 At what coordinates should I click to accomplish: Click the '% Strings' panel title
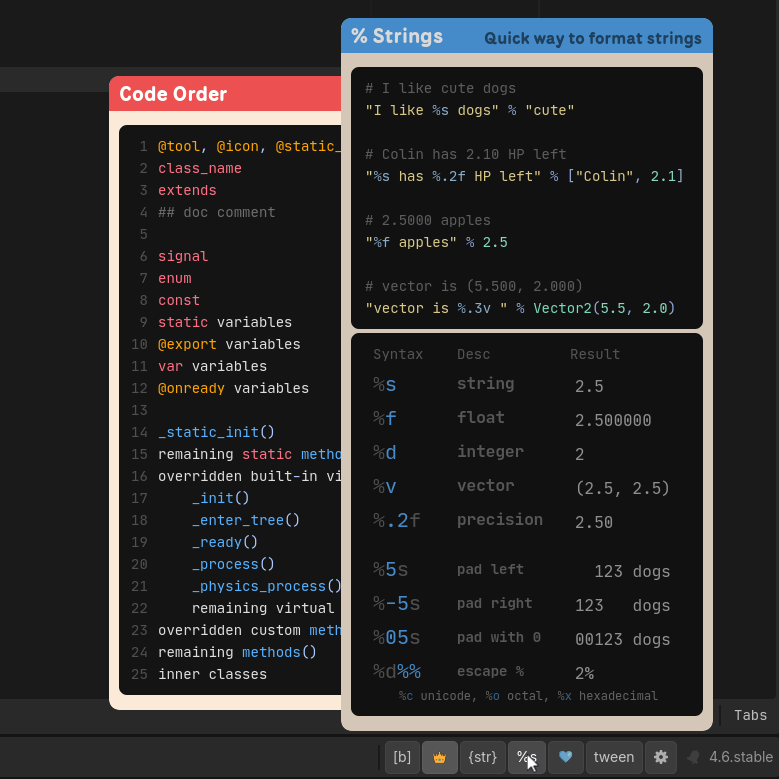397,36
